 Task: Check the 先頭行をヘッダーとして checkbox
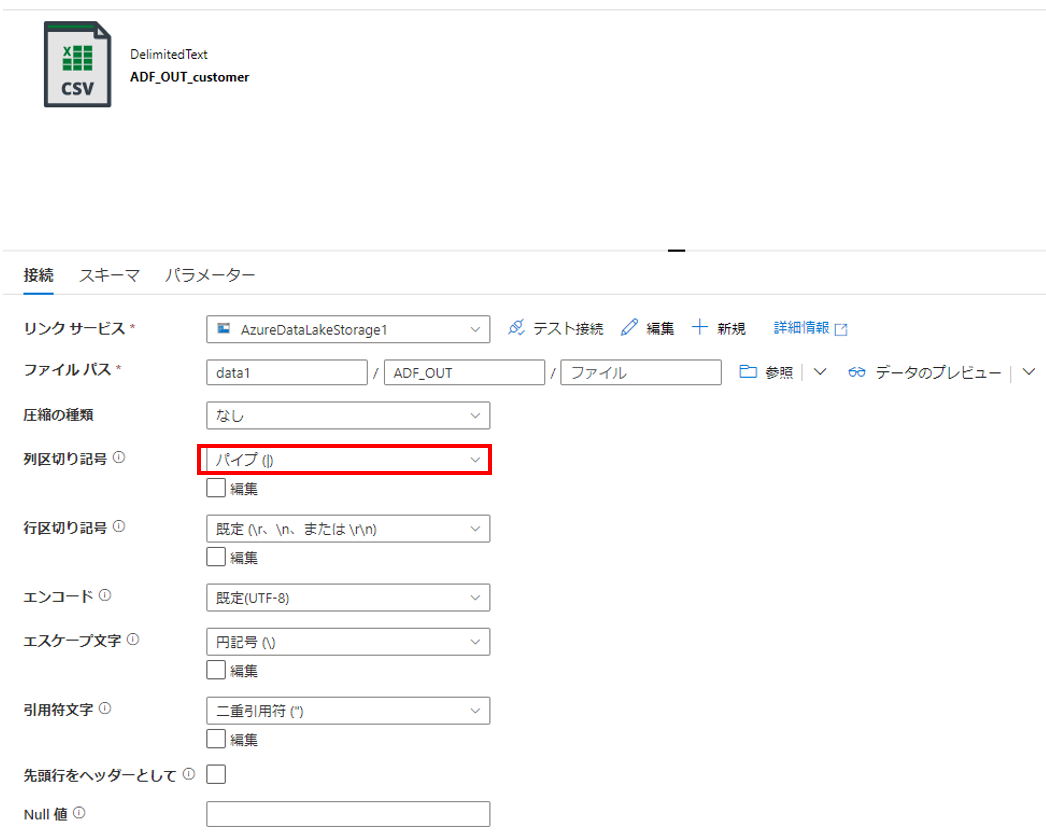click(x=215, y=774)
